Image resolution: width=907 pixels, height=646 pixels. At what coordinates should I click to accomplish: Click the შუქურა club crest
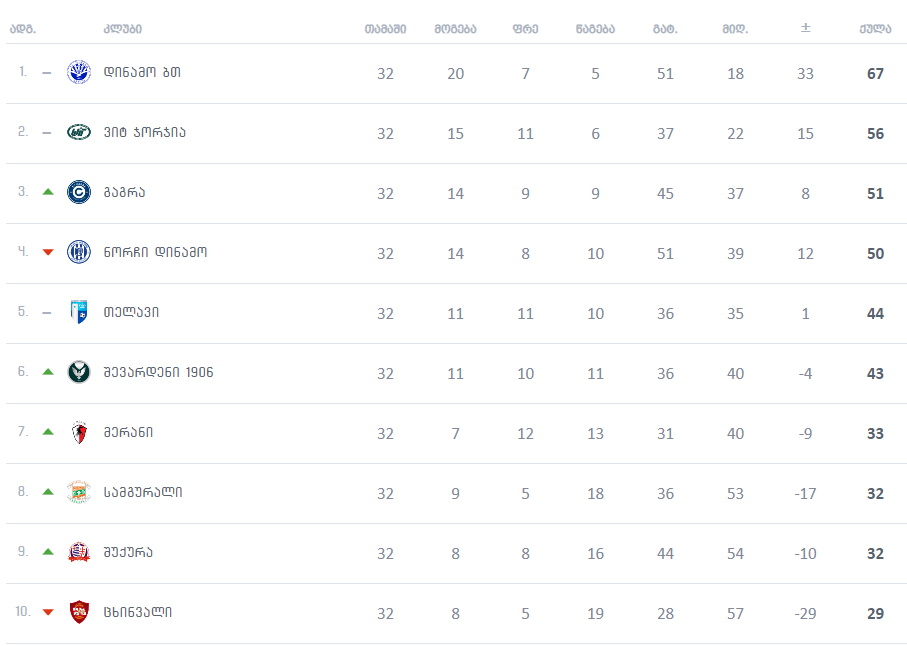point(78,552)
